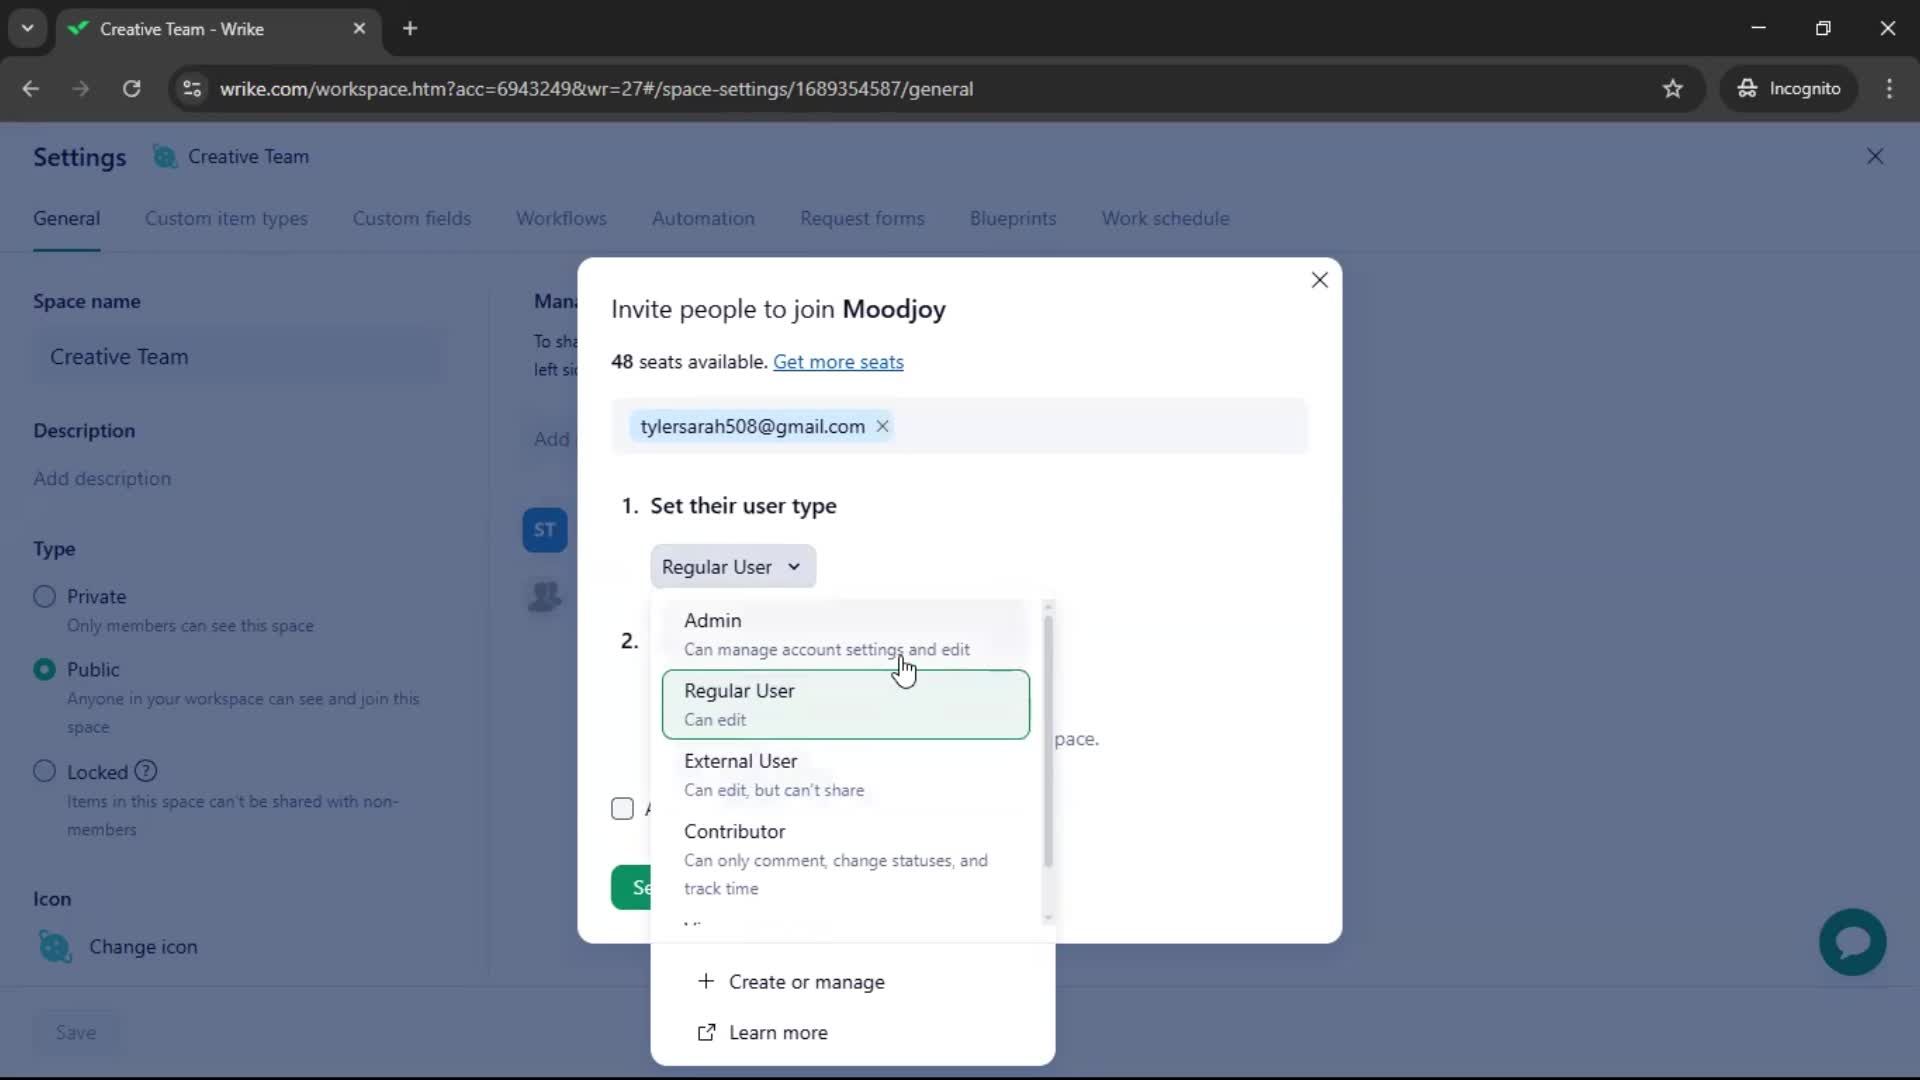
Task: Open the Work schedule tab
Action: 1165,218
